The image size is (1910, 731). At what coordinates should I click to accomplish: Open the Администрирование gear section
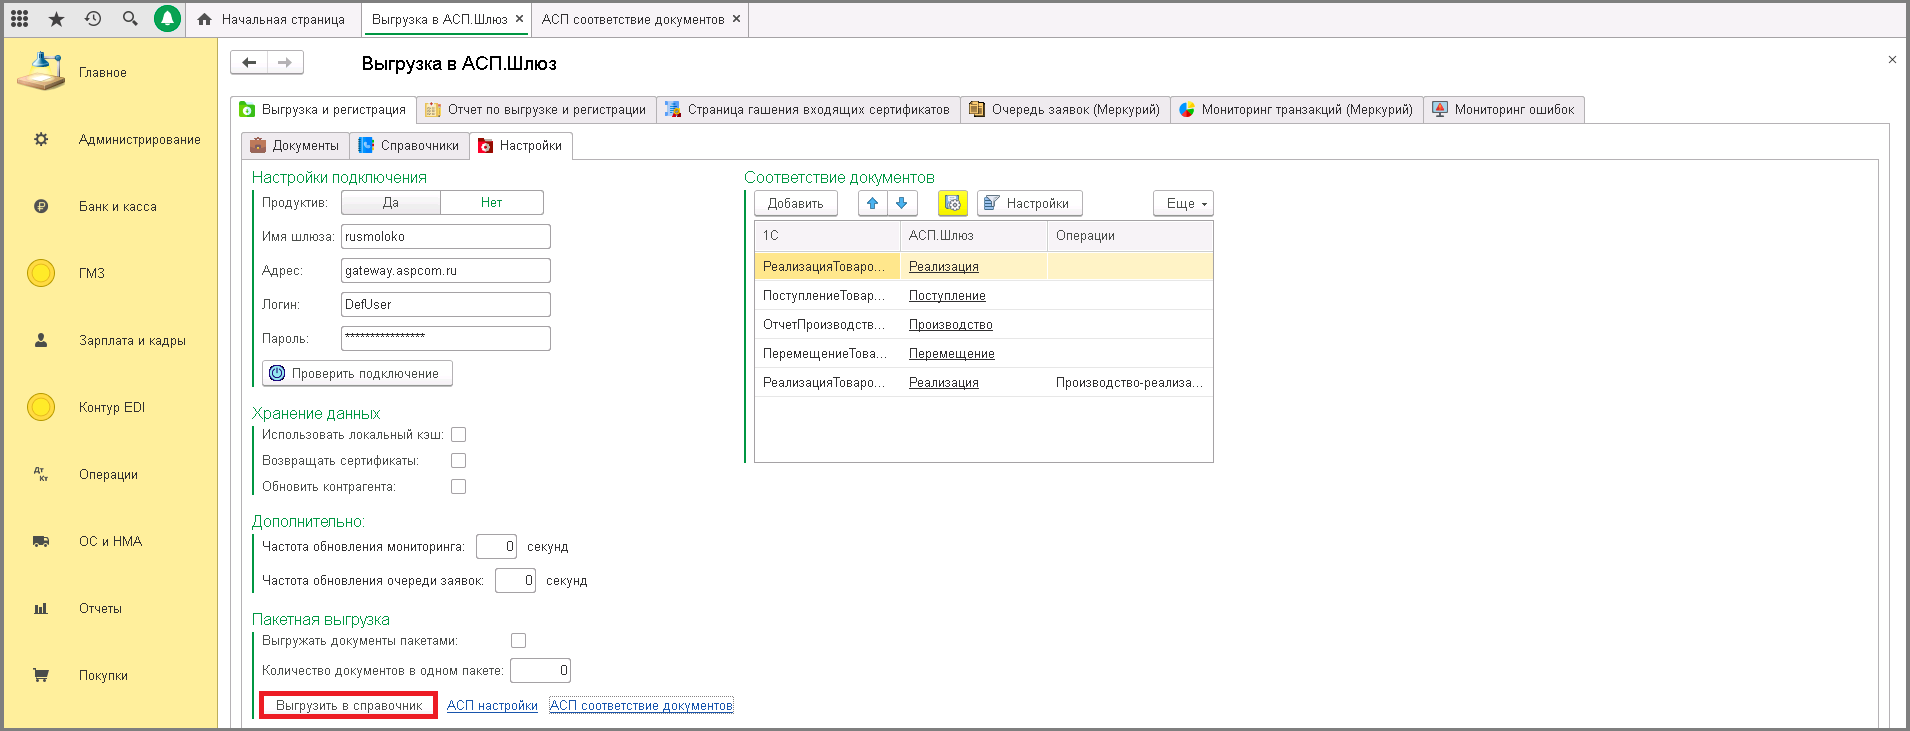coord(110,139)
